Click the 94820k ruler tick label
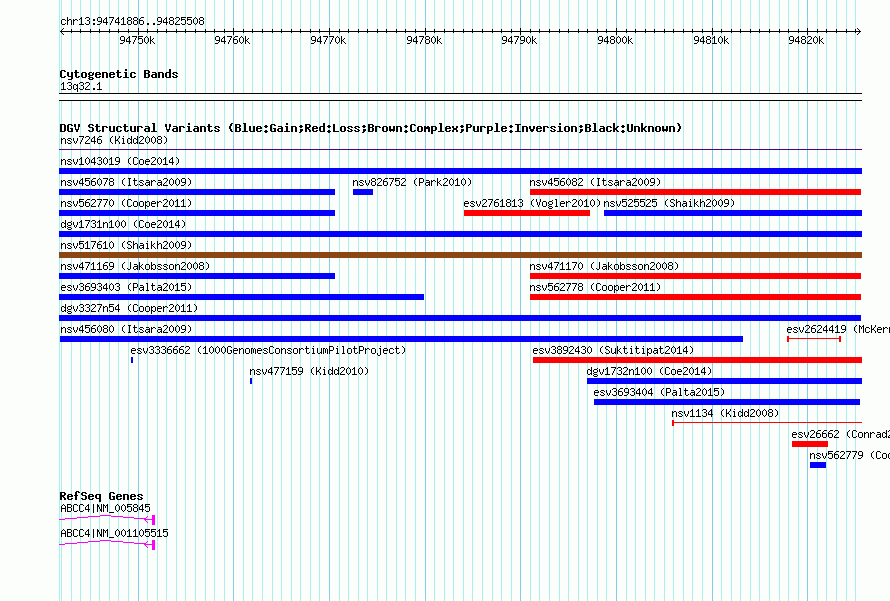Screen dimensions: 890x601 [x=806, y=40]
